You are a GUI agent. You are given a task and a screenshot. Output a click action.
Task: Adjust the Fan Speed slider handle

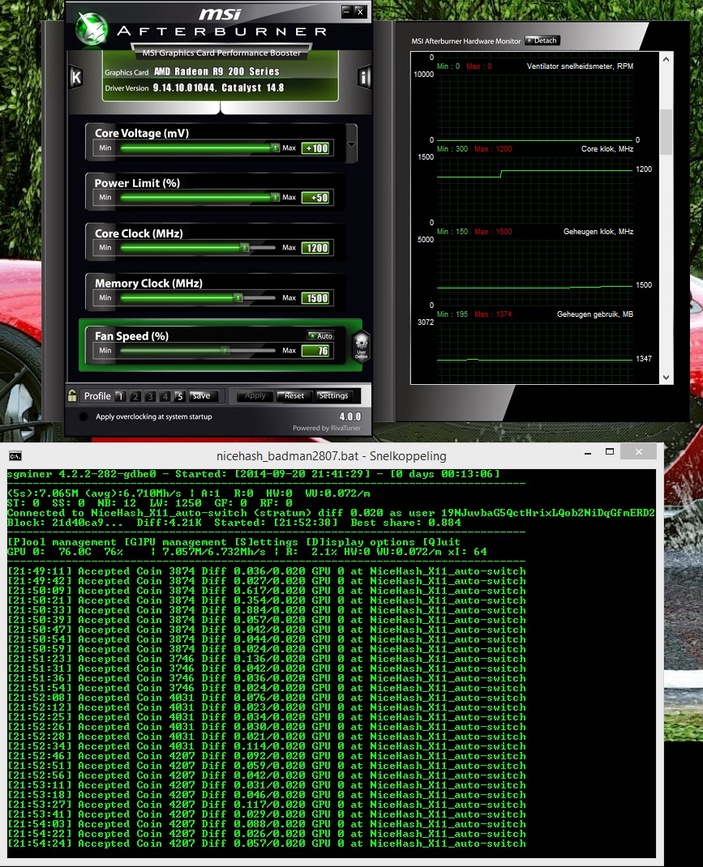[x=225, y=350]
